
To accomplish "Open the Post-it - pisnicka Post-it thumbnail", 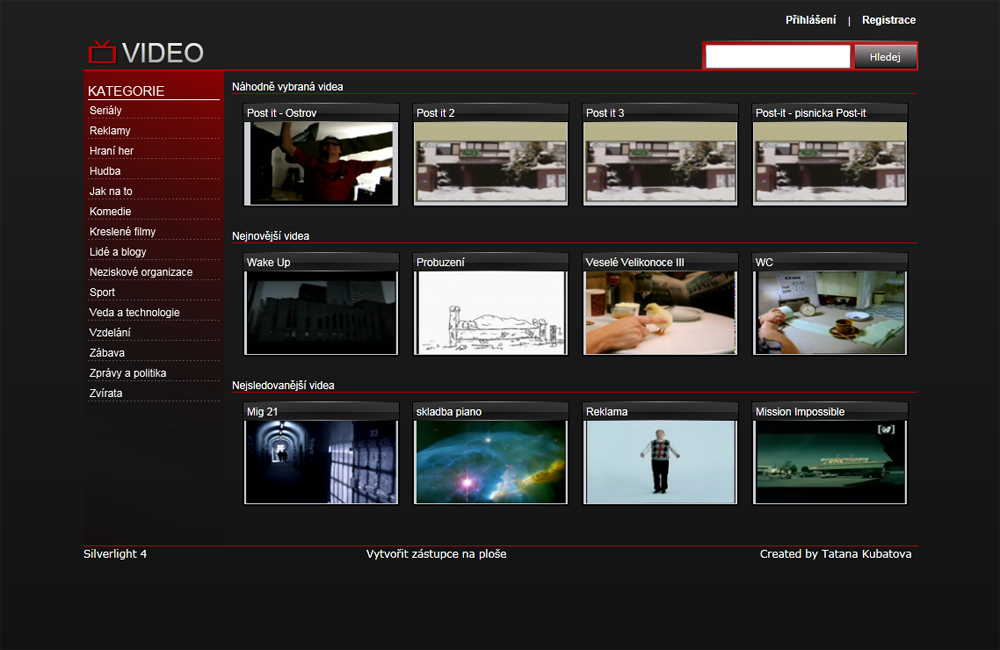I will (830, 163).
